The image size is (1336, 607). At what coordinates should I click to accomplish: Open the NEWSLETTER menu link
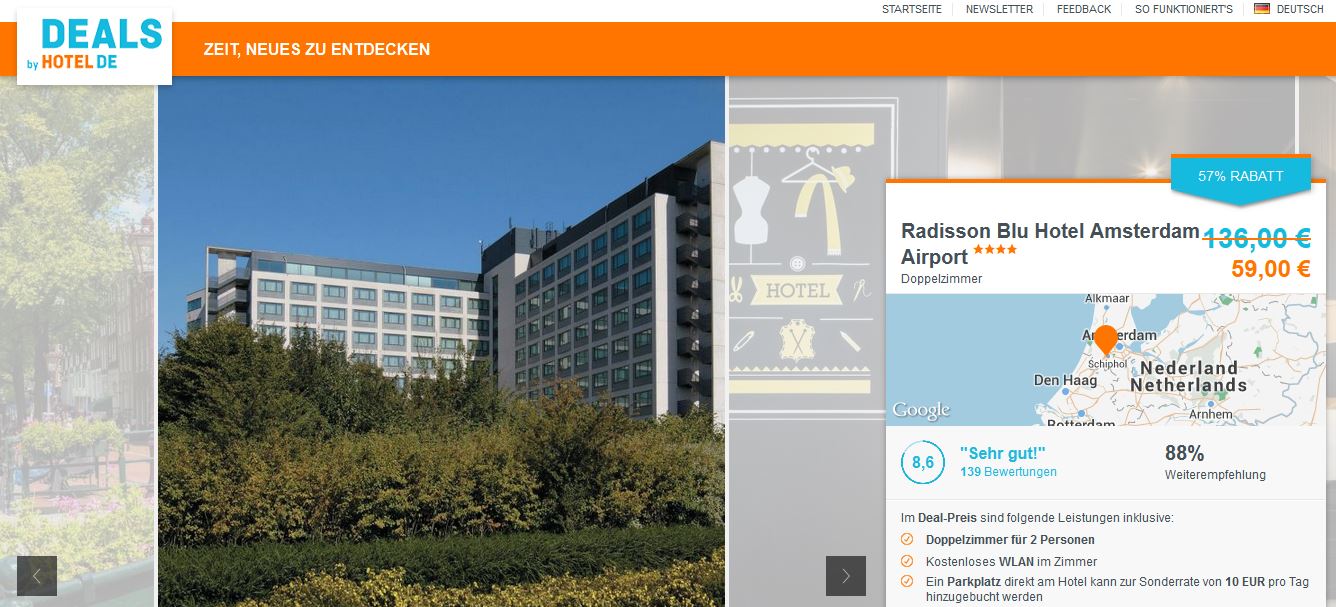(x=999, y=9)
